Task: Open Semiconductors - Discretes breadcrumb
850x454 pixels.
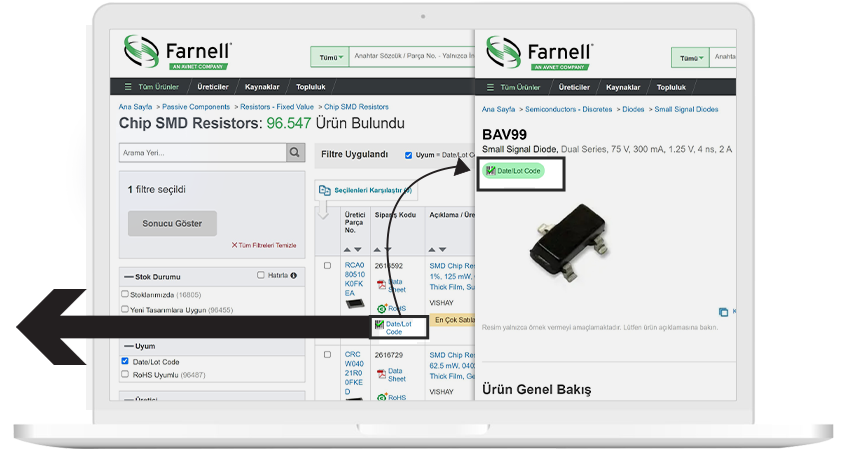Action: 568,109
